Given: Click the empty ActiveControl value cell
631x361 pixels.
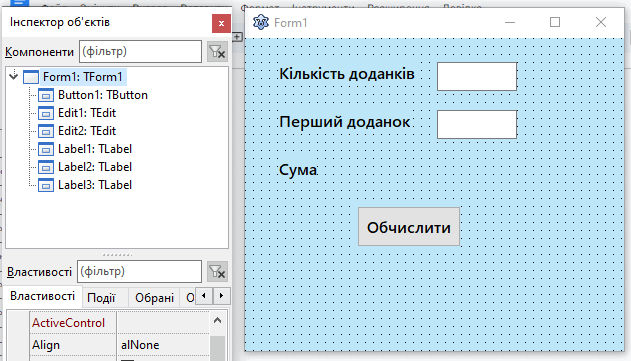Looking at the screenshot, I should [163, 323].
